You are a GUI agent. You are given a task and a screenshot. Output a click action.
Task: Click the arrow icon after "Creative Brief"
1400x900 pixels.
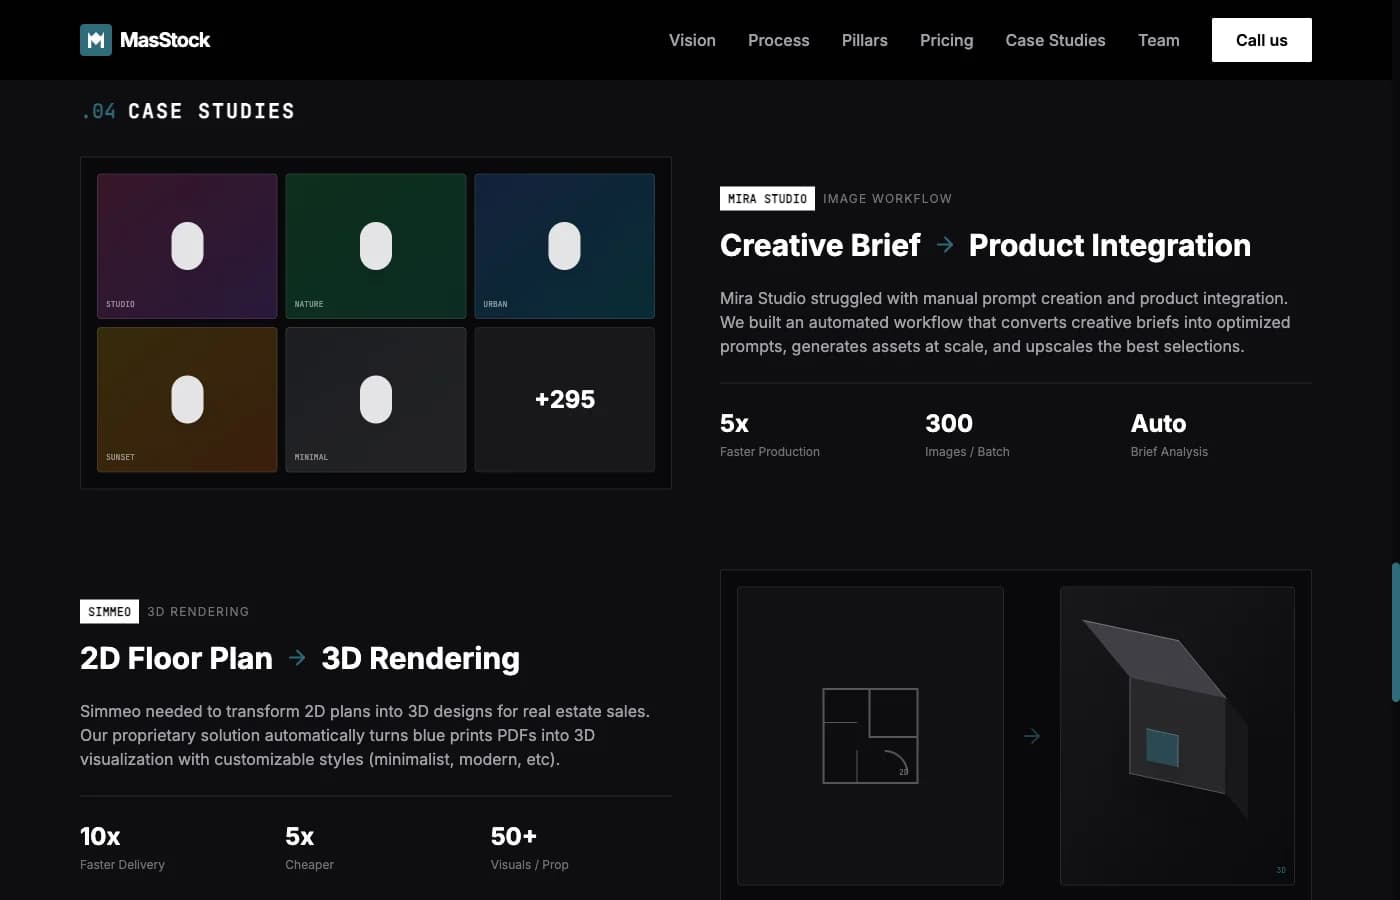(x=944, y=244)
